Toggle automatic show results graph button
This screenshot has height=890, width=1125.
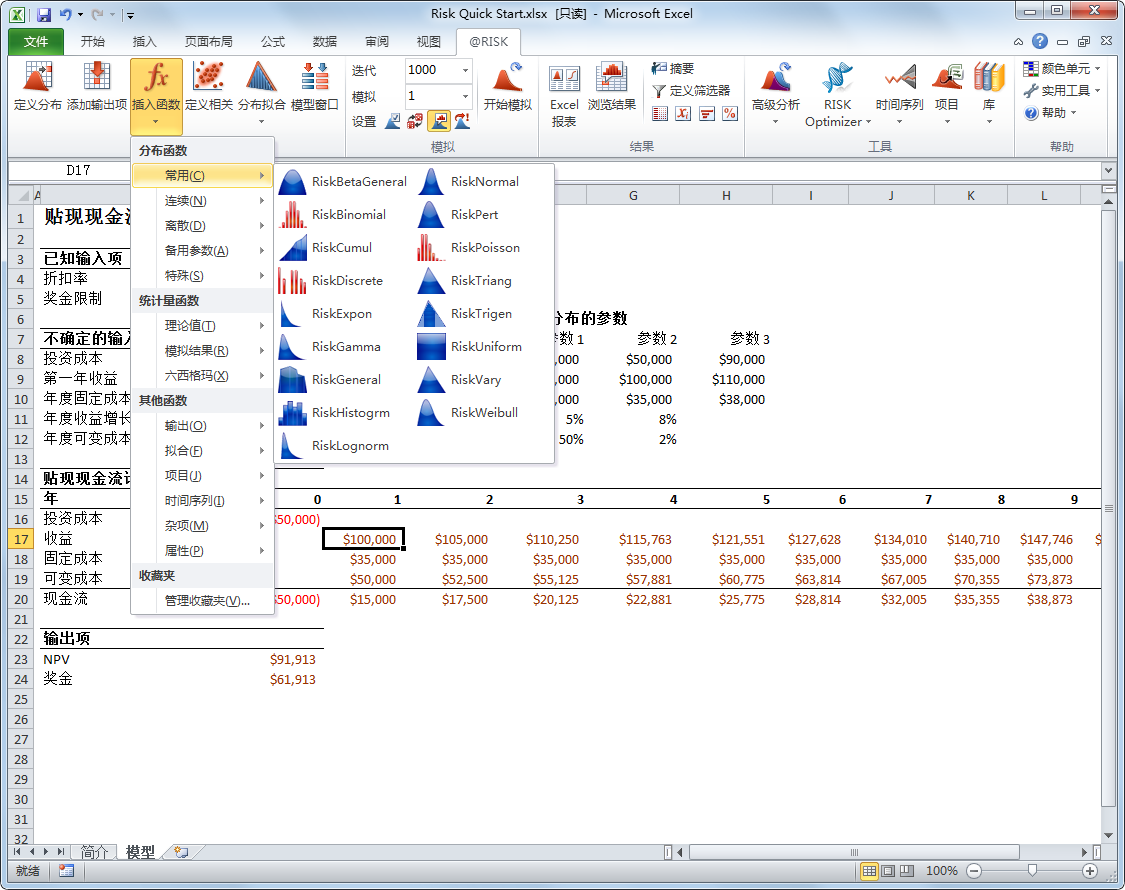click(x=439, y=121)
